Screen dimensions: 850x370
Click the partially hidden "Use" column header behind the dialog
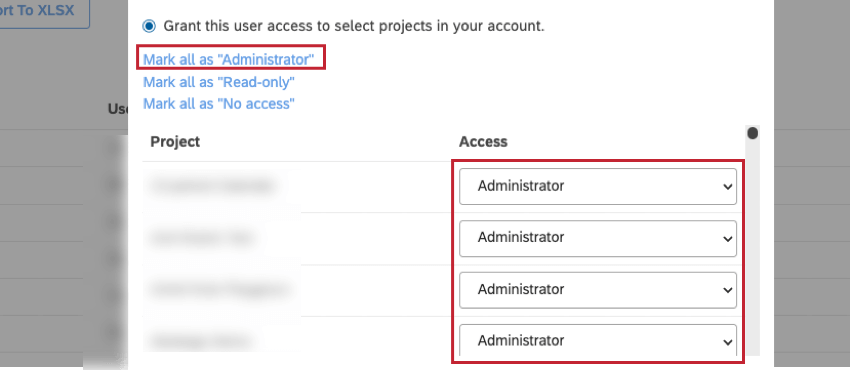tap(118, 109)
